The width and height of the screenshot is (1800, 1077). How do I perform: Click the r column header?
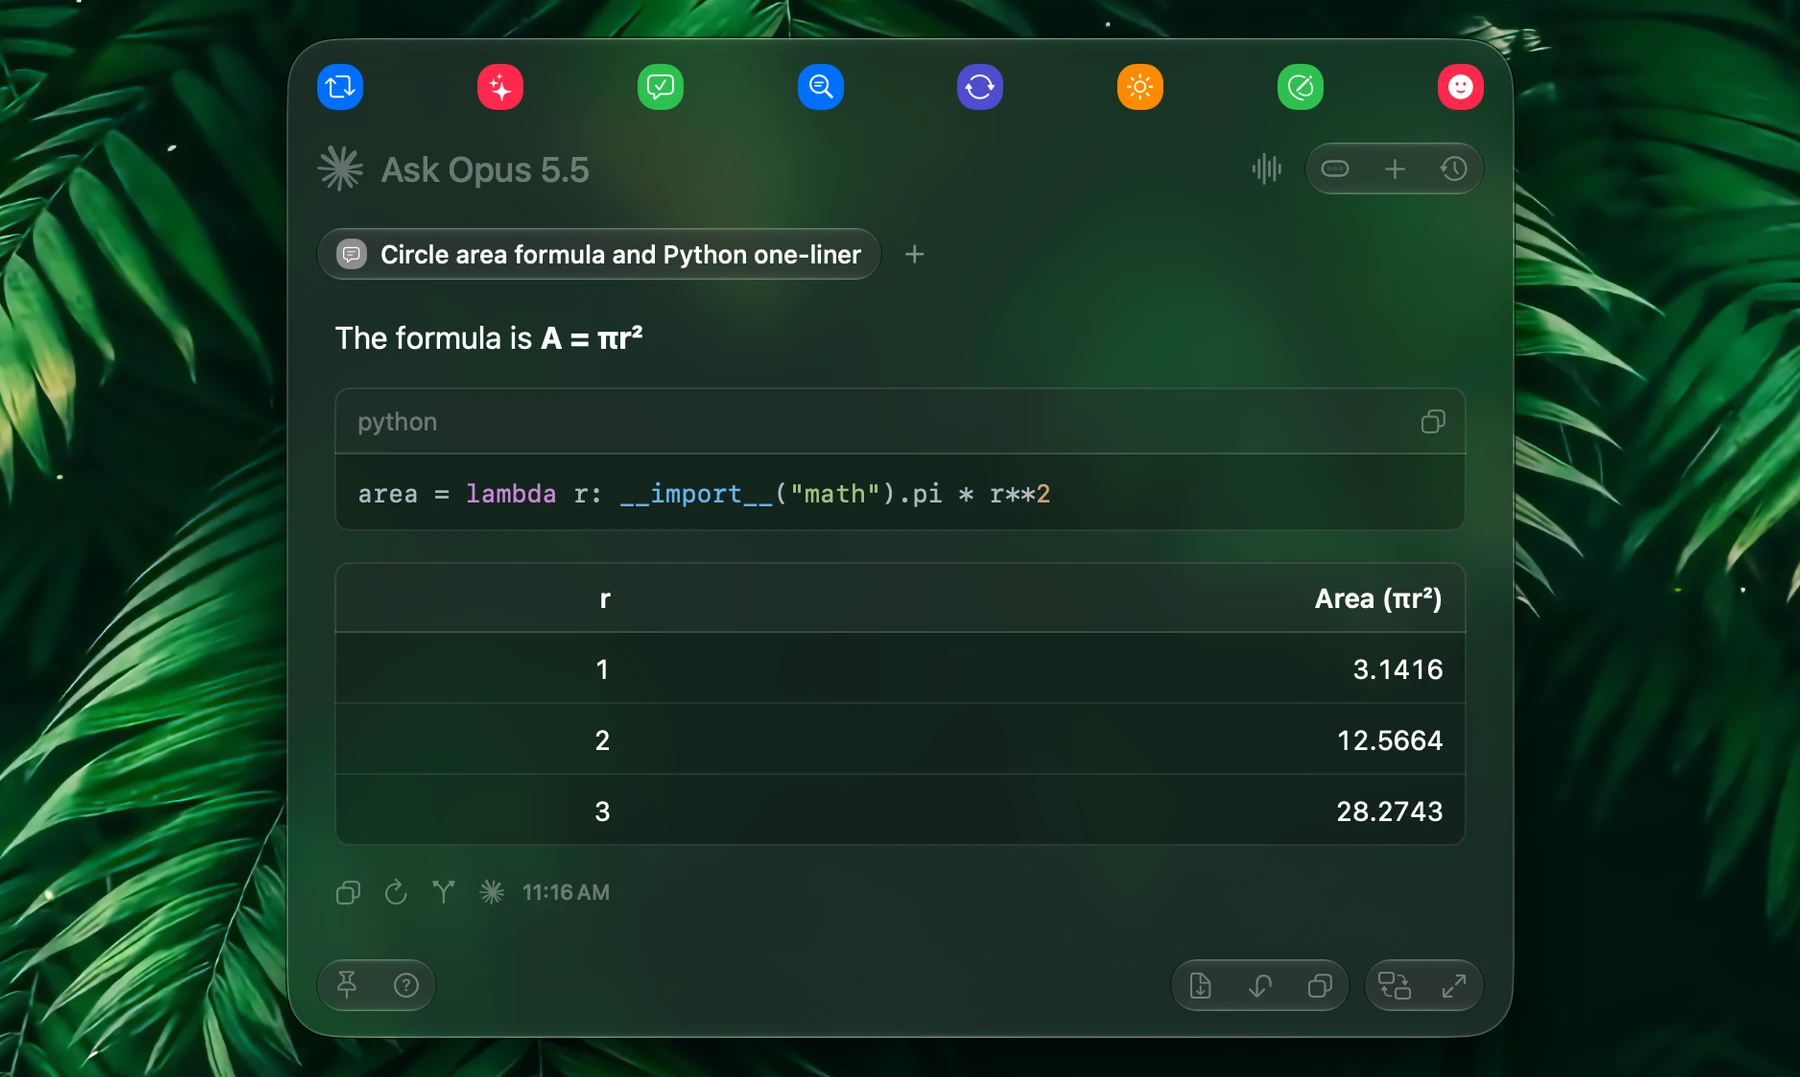click(x=604, y=598)
